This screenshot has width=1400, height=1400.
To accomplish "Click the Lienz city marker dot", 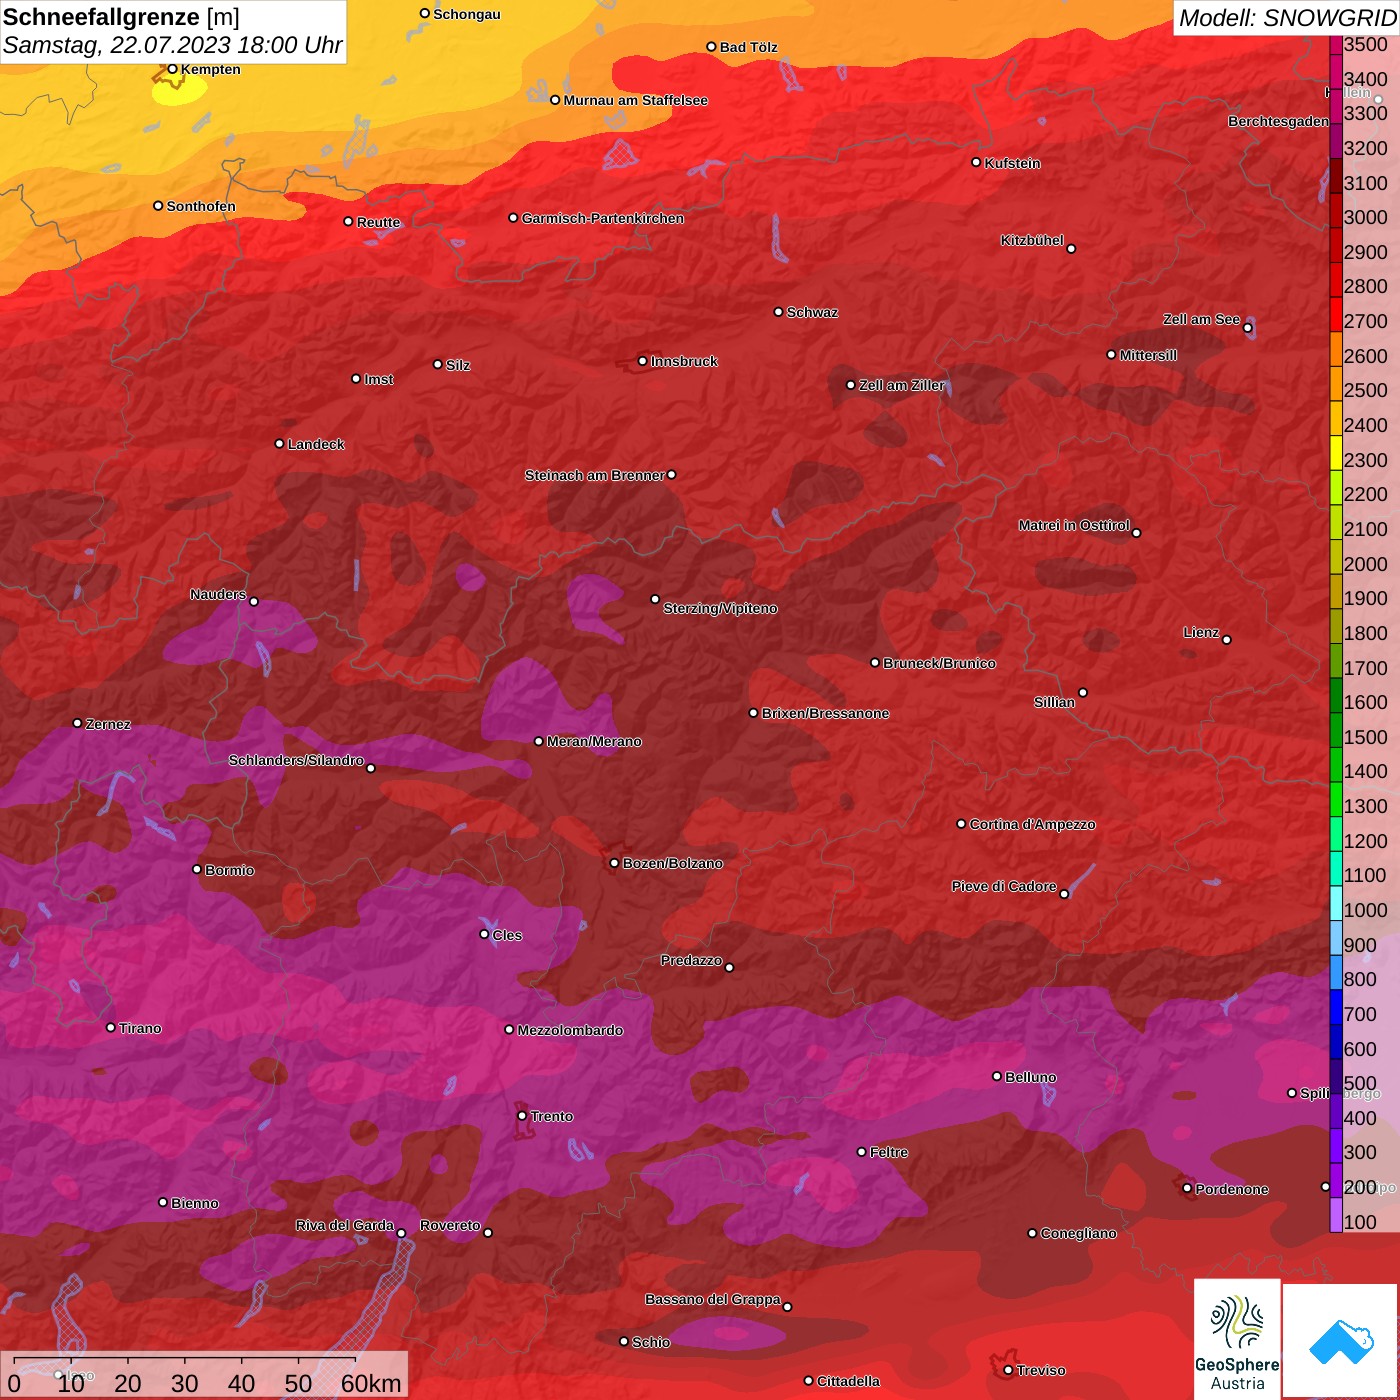I will tap(1227, 640).
